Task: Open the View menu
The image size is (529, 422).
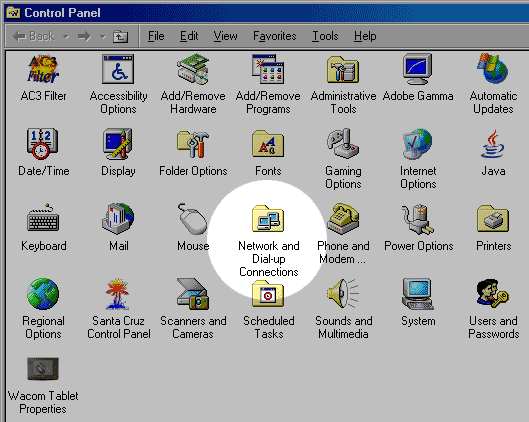Action: pos(225,36)
